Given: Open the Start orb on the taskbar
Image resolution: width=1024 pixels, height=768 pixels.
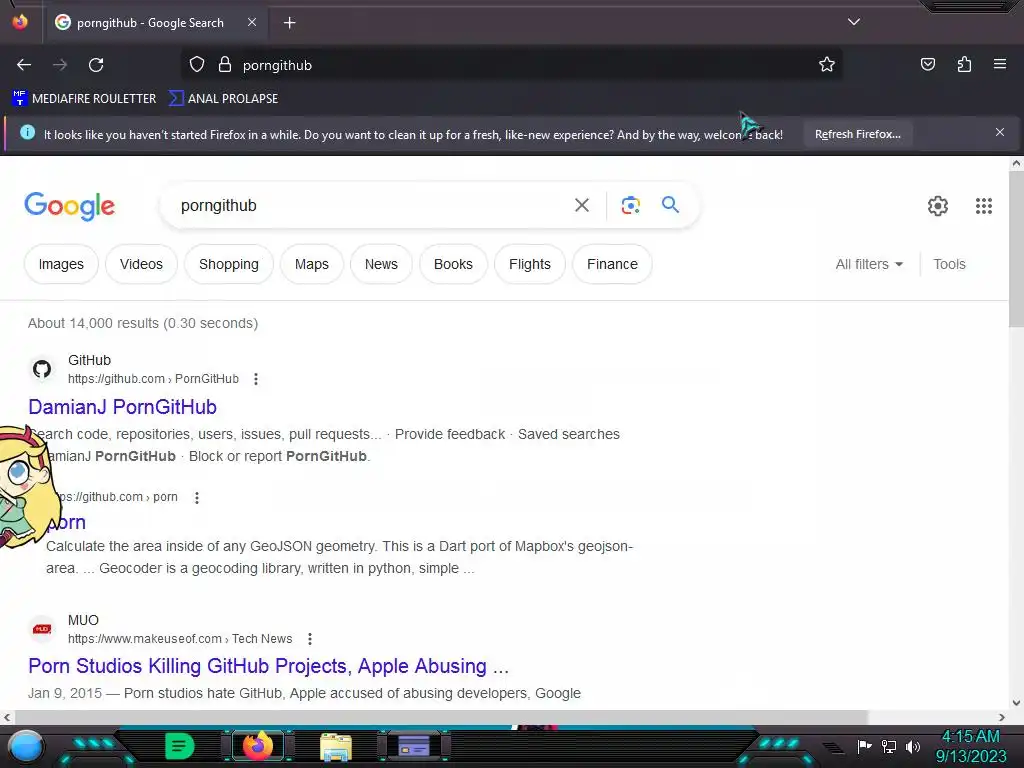Looking at the screenshot, I should (26, 746).
